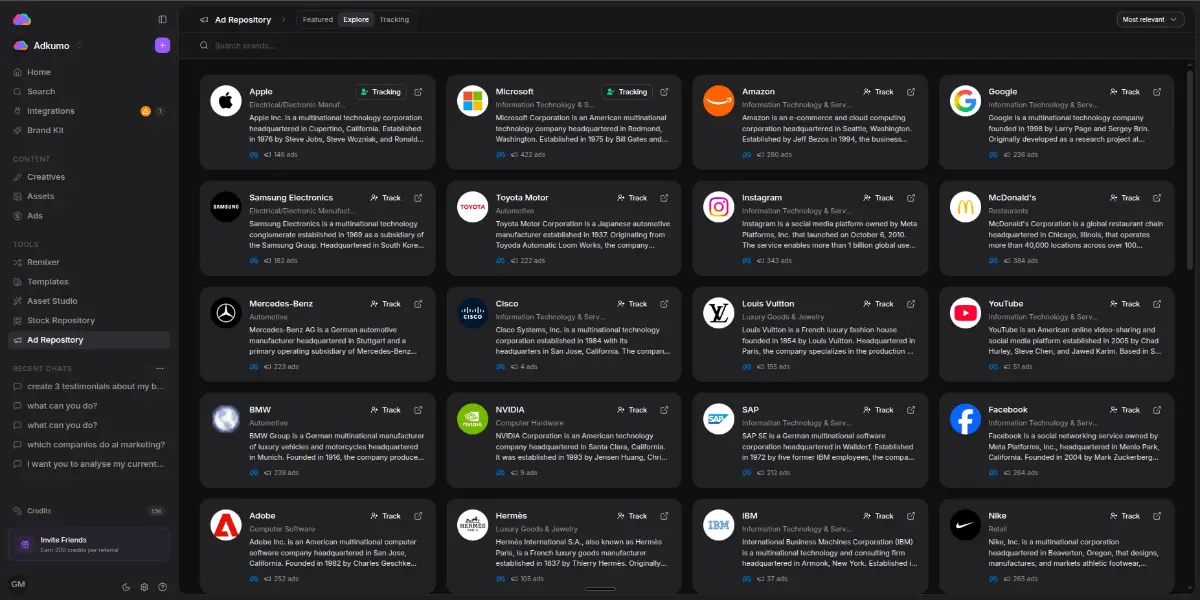Track the Amazon brand

click(880, 92)
